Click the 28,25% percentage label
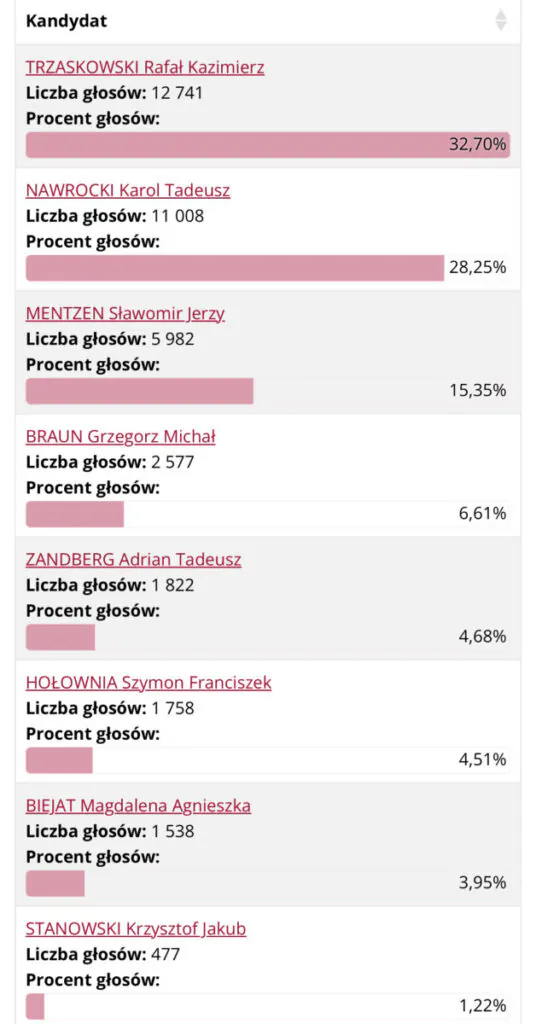This screenshot has height=1024, width=536. (478, 268)
